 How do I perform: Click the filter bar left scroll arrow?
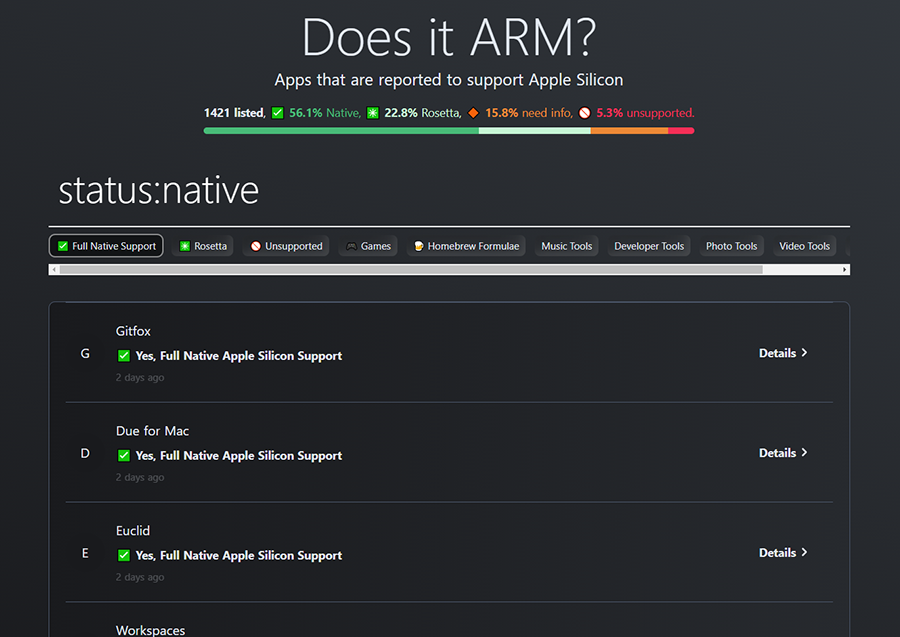coord(54,269)
